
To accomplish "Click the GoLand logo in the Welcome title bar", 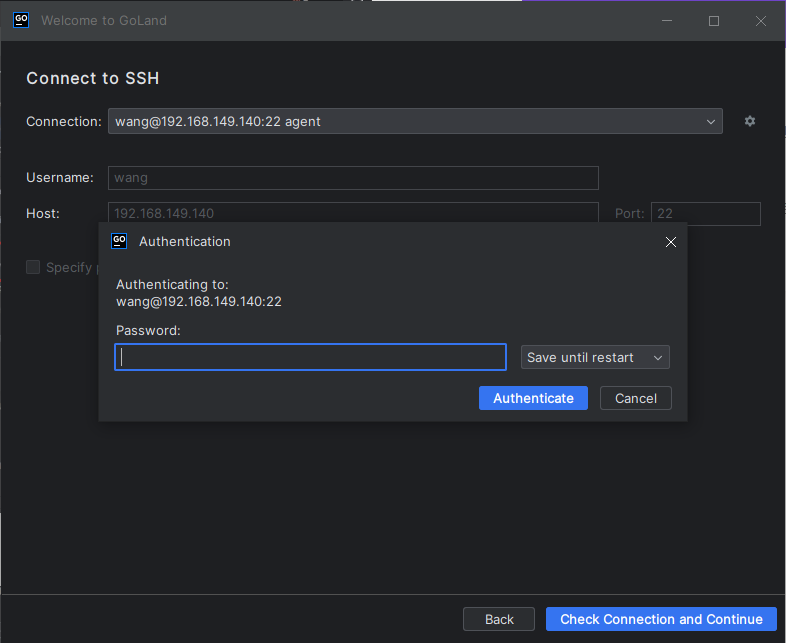I will click(x=20, y=20).
